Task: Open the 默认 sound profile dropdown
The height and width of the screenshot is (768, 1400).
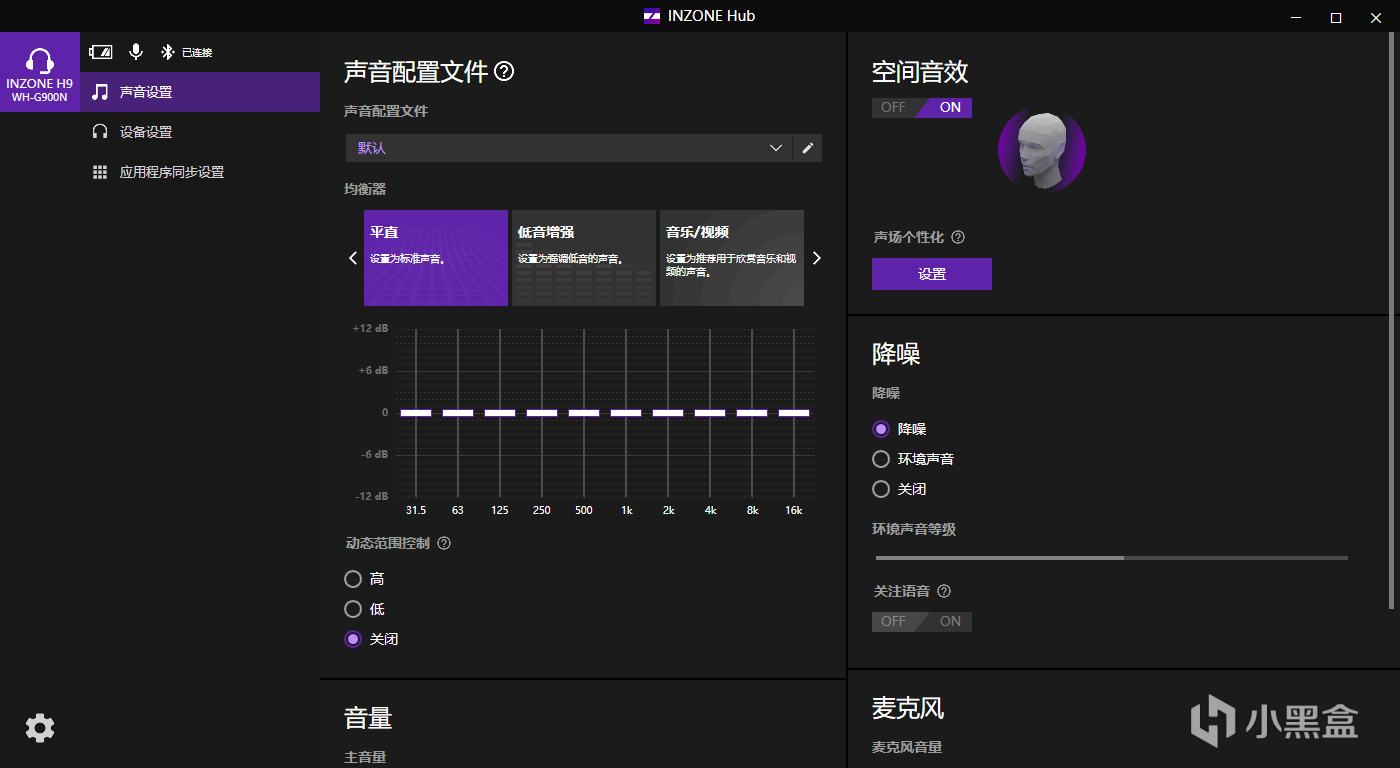Action: pyautogui.click(x=569, y=148)
